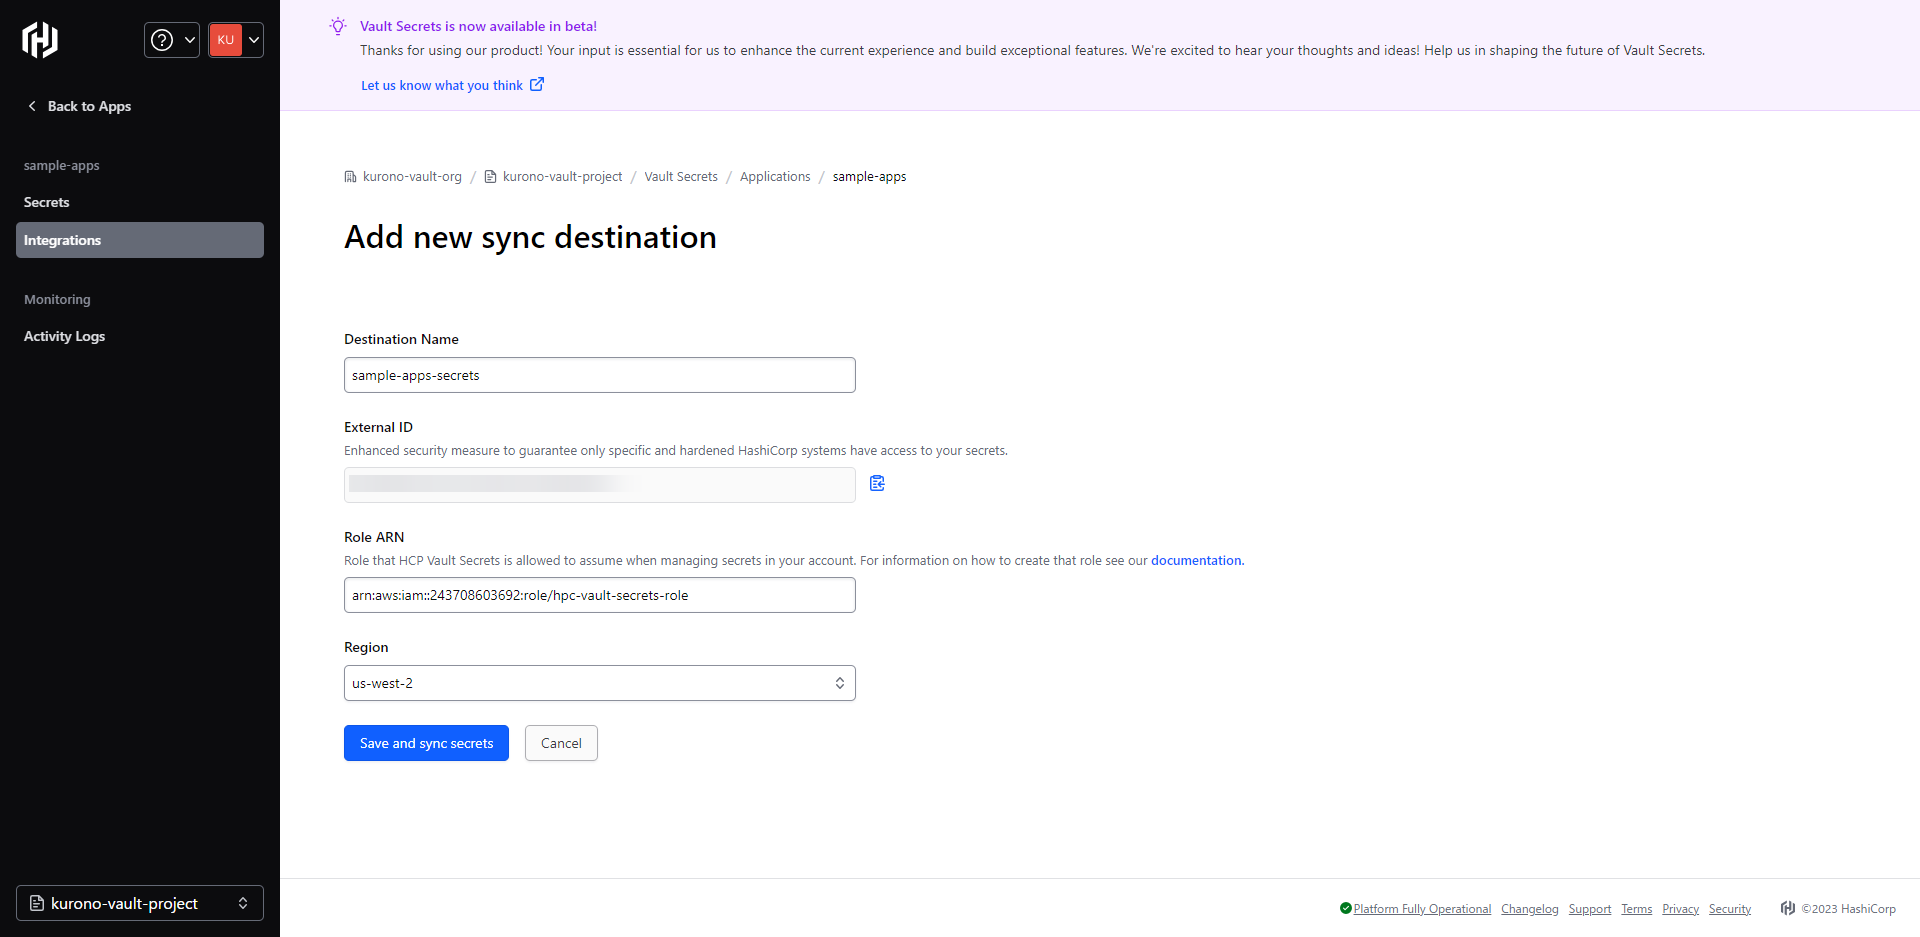Click the sample-apps breadcrumb

(869, 176)
